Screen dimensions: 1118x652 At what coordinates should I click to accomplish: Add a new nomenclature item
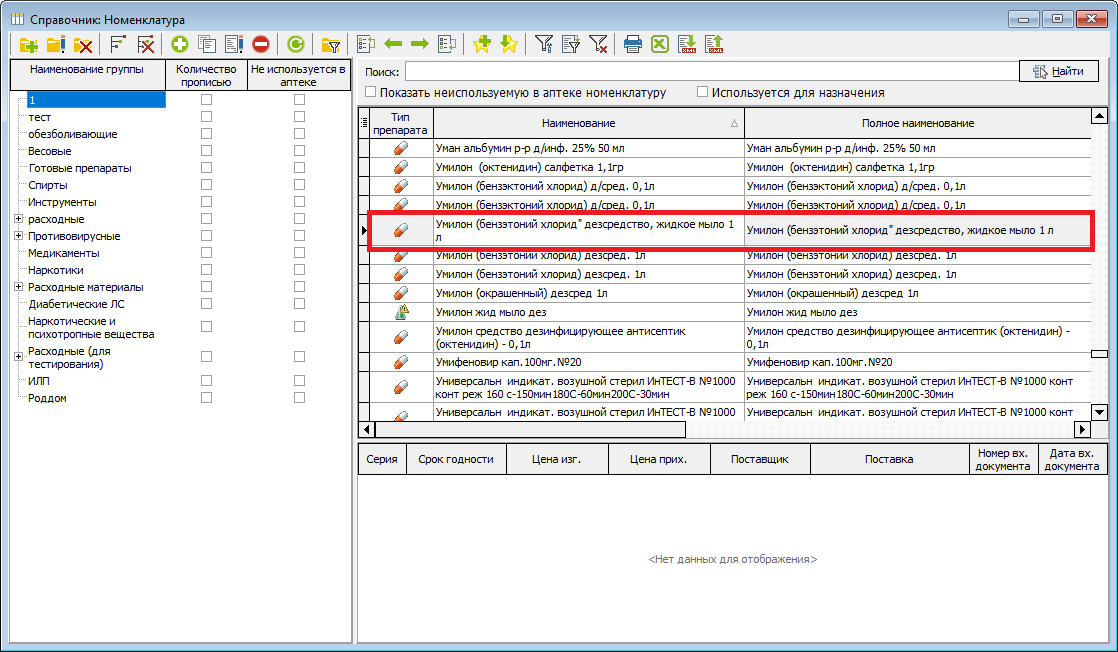click(180, 45)
